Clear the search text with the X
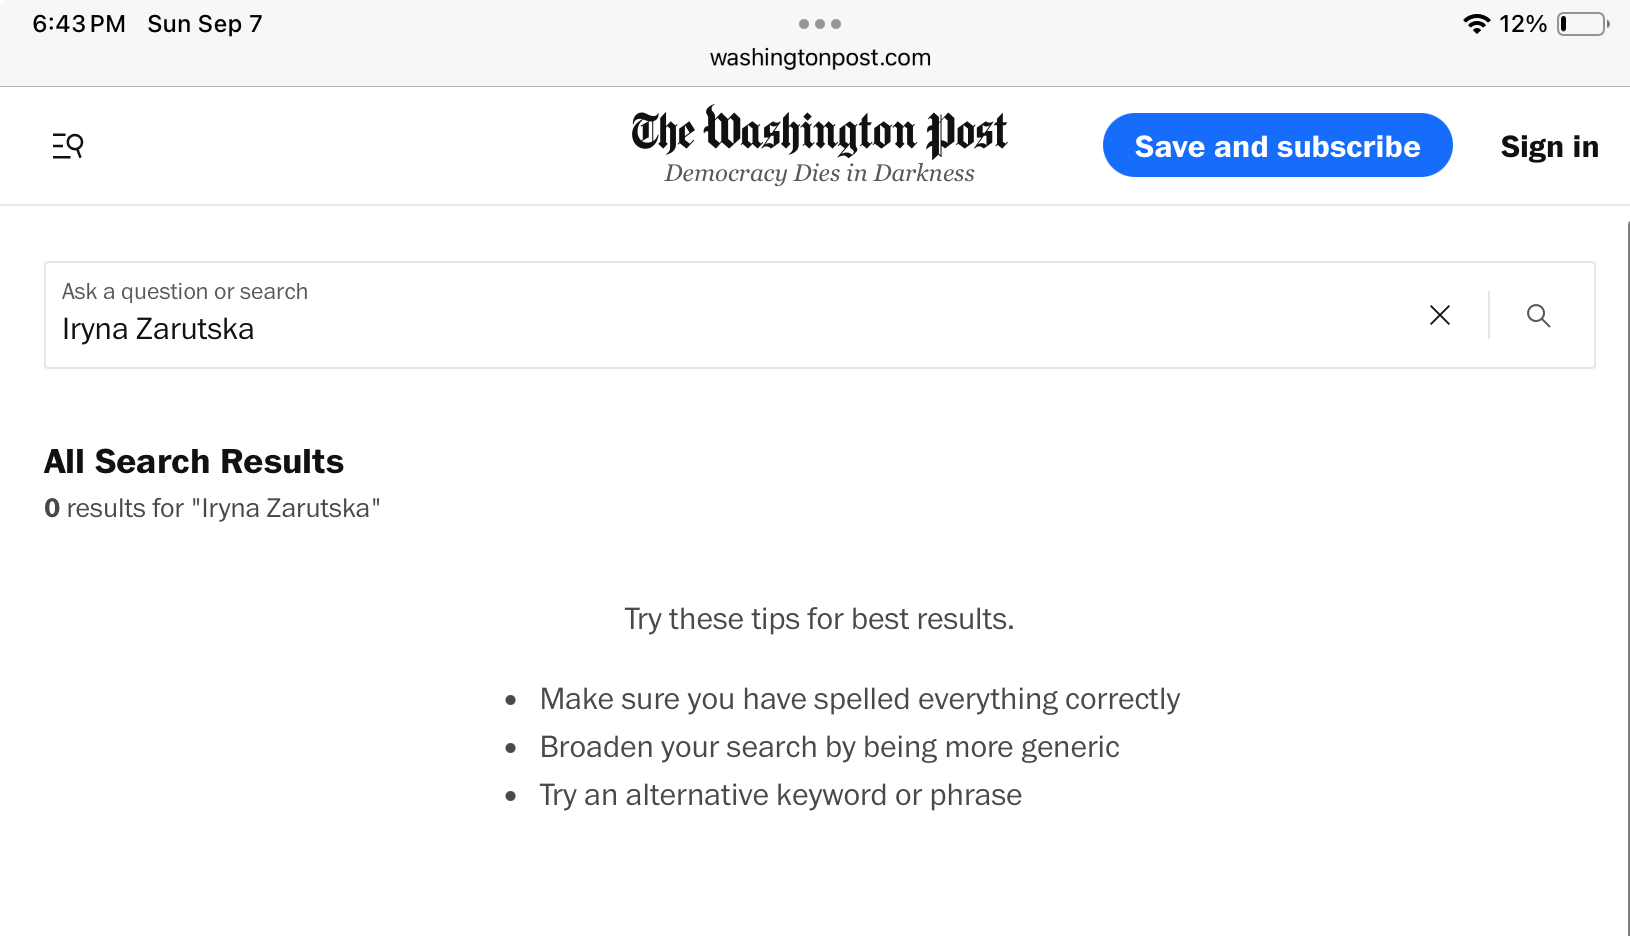This screenshot has width=1630, height=936. [x=1440, y=315]
